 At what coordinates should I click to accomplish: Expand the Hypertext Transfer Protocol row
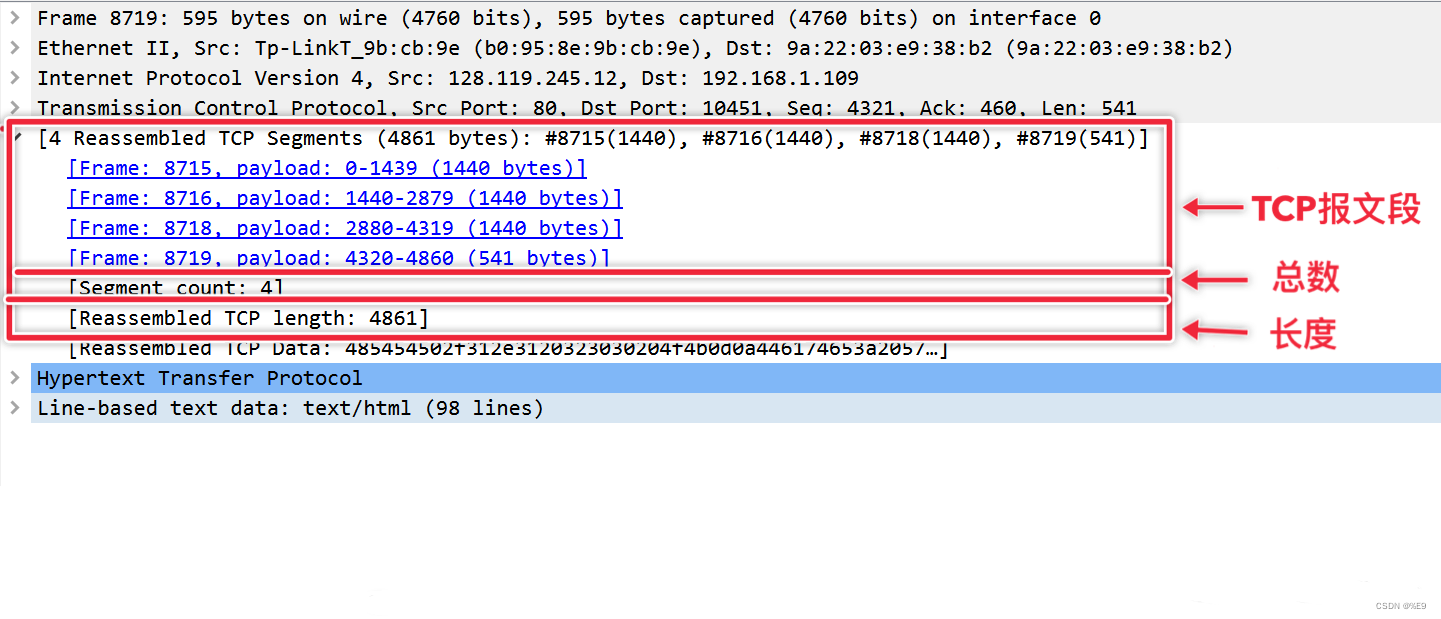tap(14, 378)
